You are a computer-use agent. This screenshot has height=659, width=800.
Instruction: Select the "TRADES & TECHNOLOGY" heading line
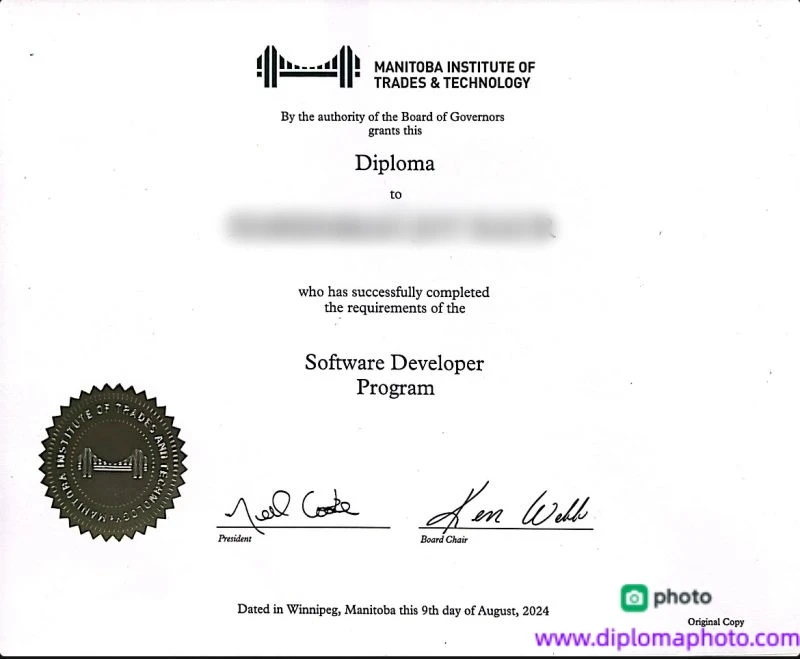[452, 83]
